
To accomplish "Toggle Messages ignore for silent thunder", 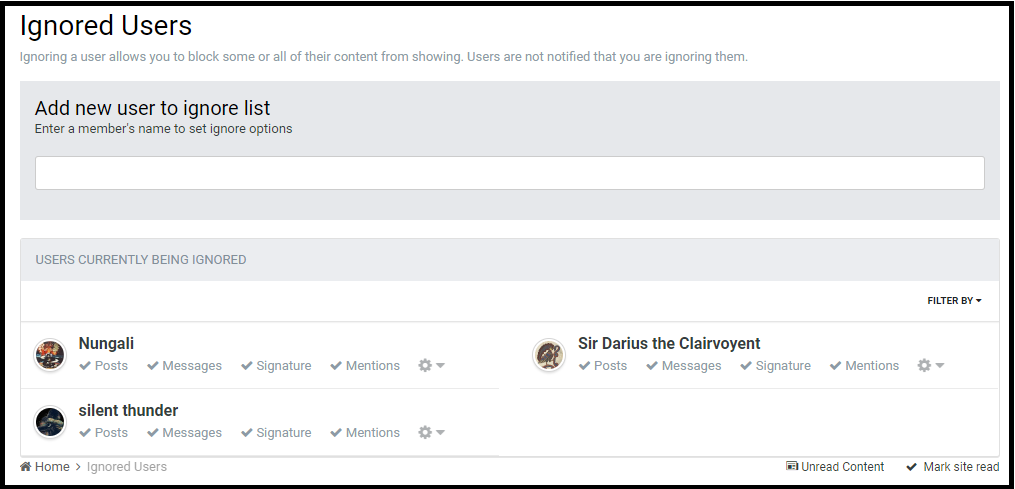I will pyautogui.click(x=184, y=432).
